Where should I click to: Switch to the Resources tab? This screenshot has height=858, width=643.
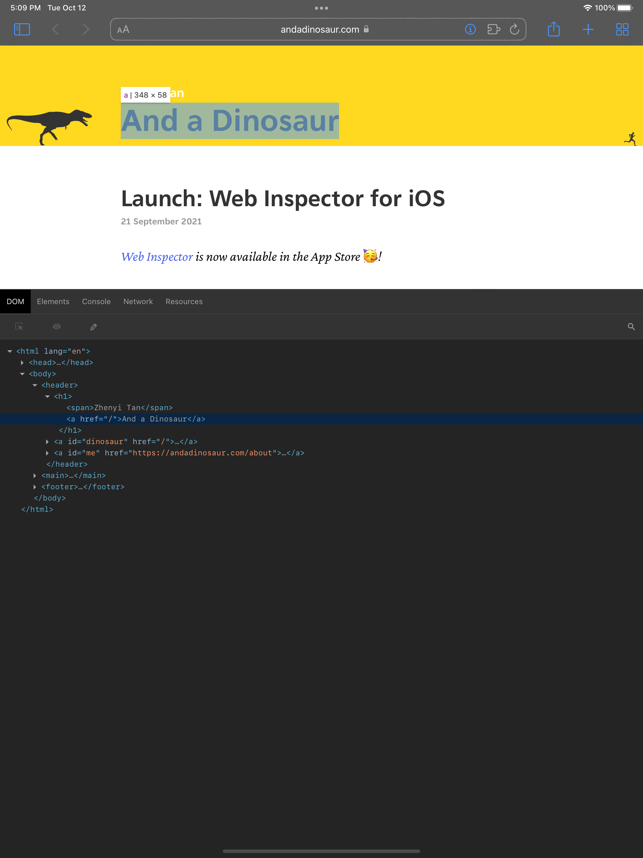[184, 302]
